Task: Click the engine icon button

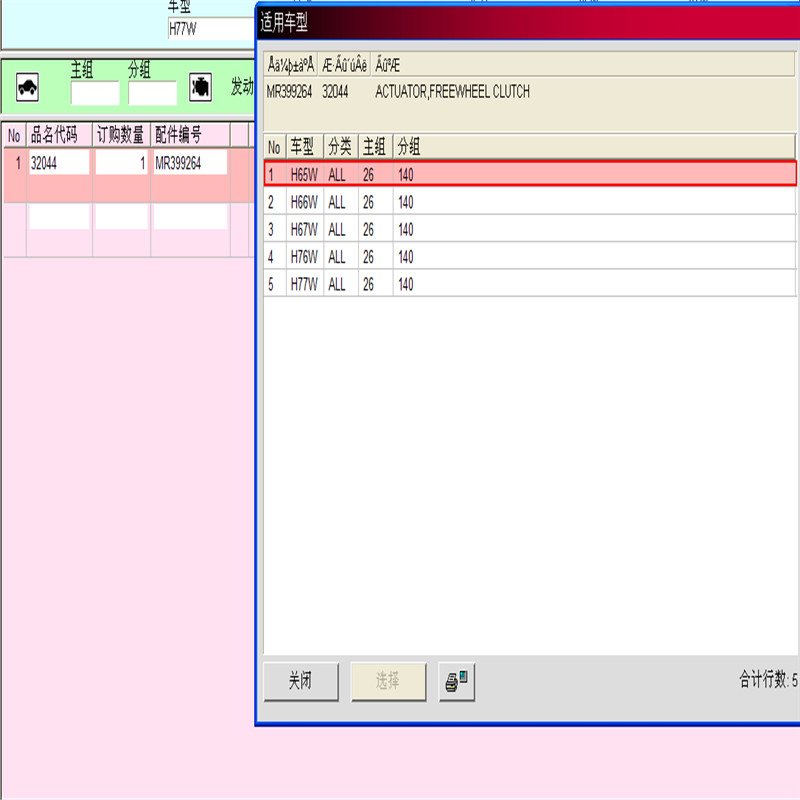Action: point(201,87)
